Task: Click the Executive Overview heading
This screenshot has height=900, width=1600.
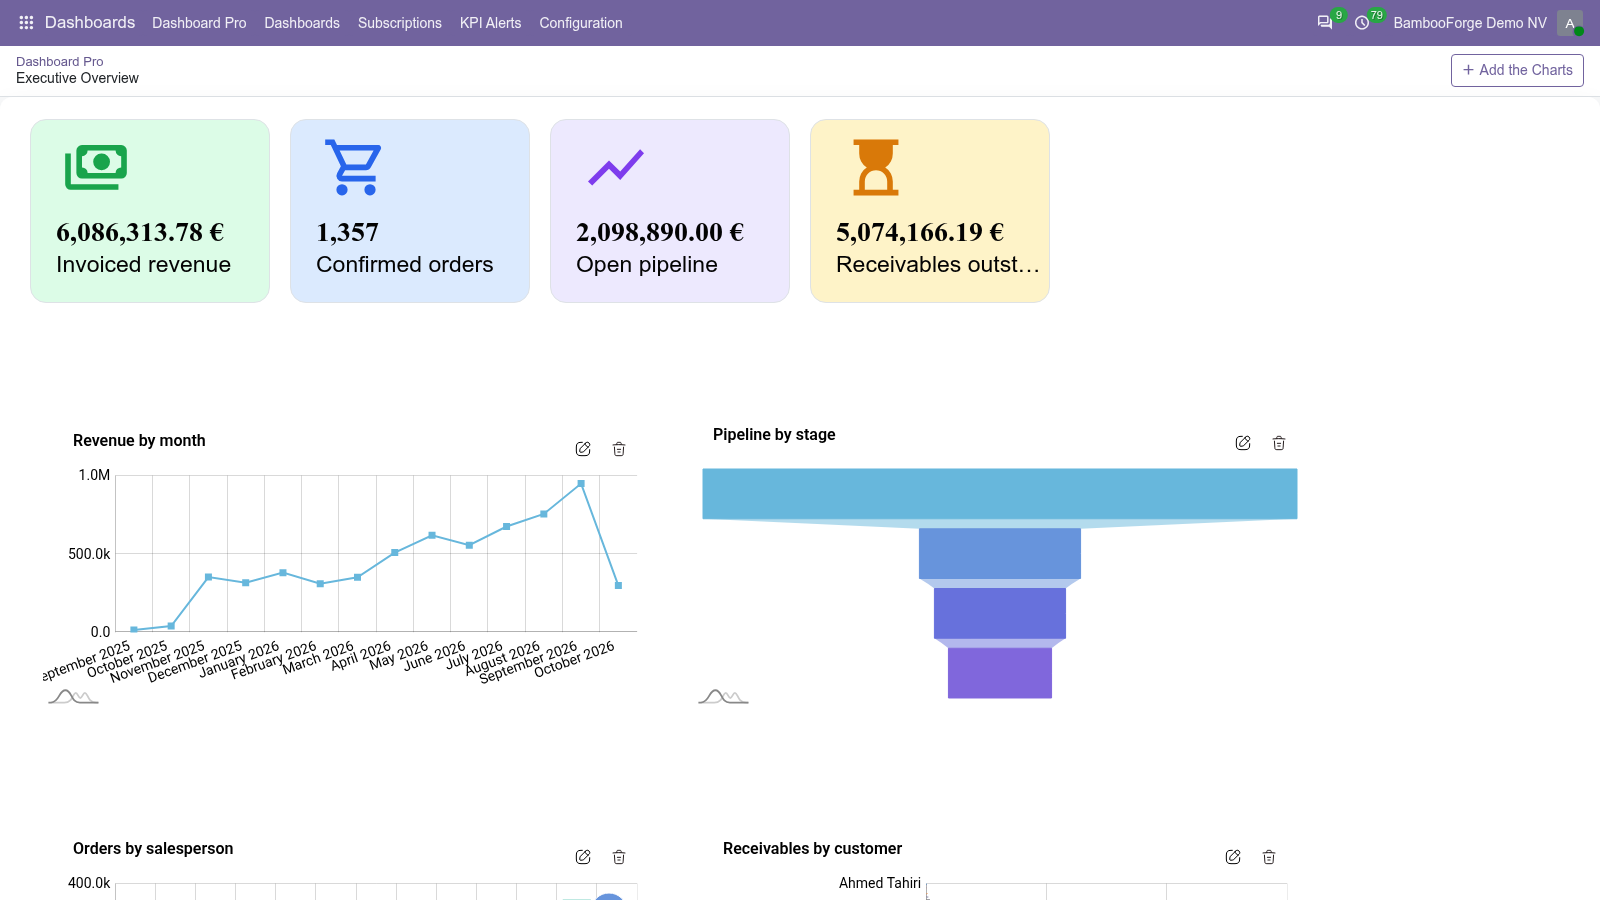Action: coord(77,78)
